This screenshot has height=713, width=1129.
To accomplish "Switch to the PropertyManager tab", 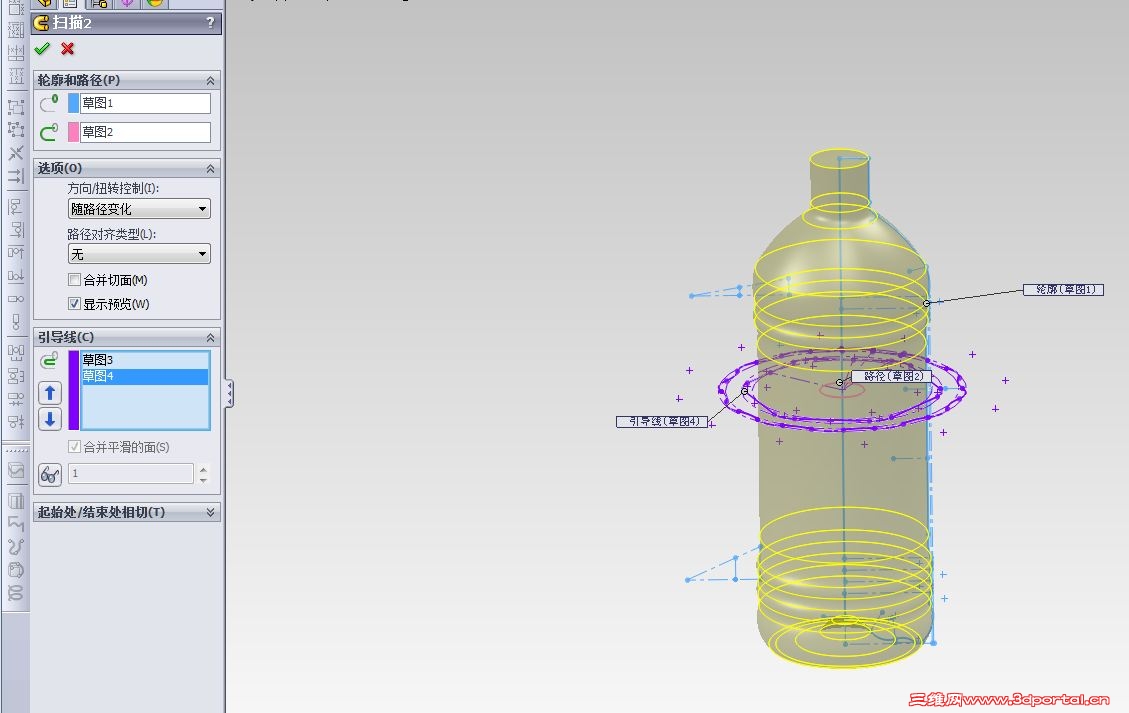I will pos(71,3).
